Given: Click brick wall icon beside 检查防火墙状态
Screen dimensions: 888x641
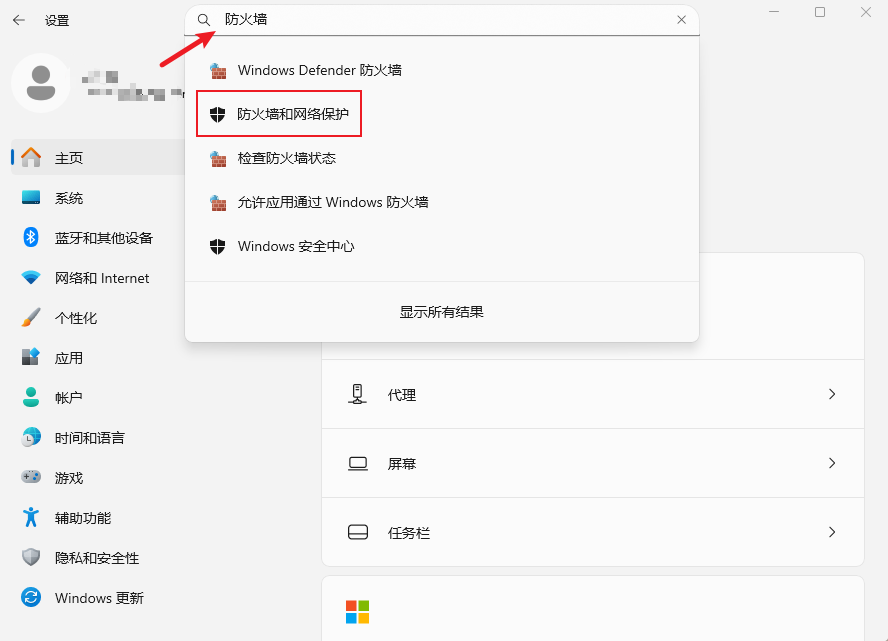Looking at the screenshot, I should pos(218,159).
